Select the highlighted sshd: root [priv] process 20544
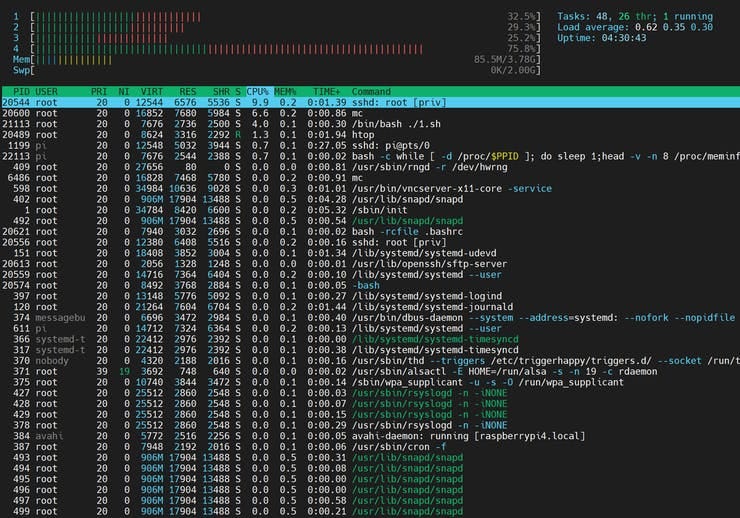The image size is (740, 518). [x=370, y=102]
